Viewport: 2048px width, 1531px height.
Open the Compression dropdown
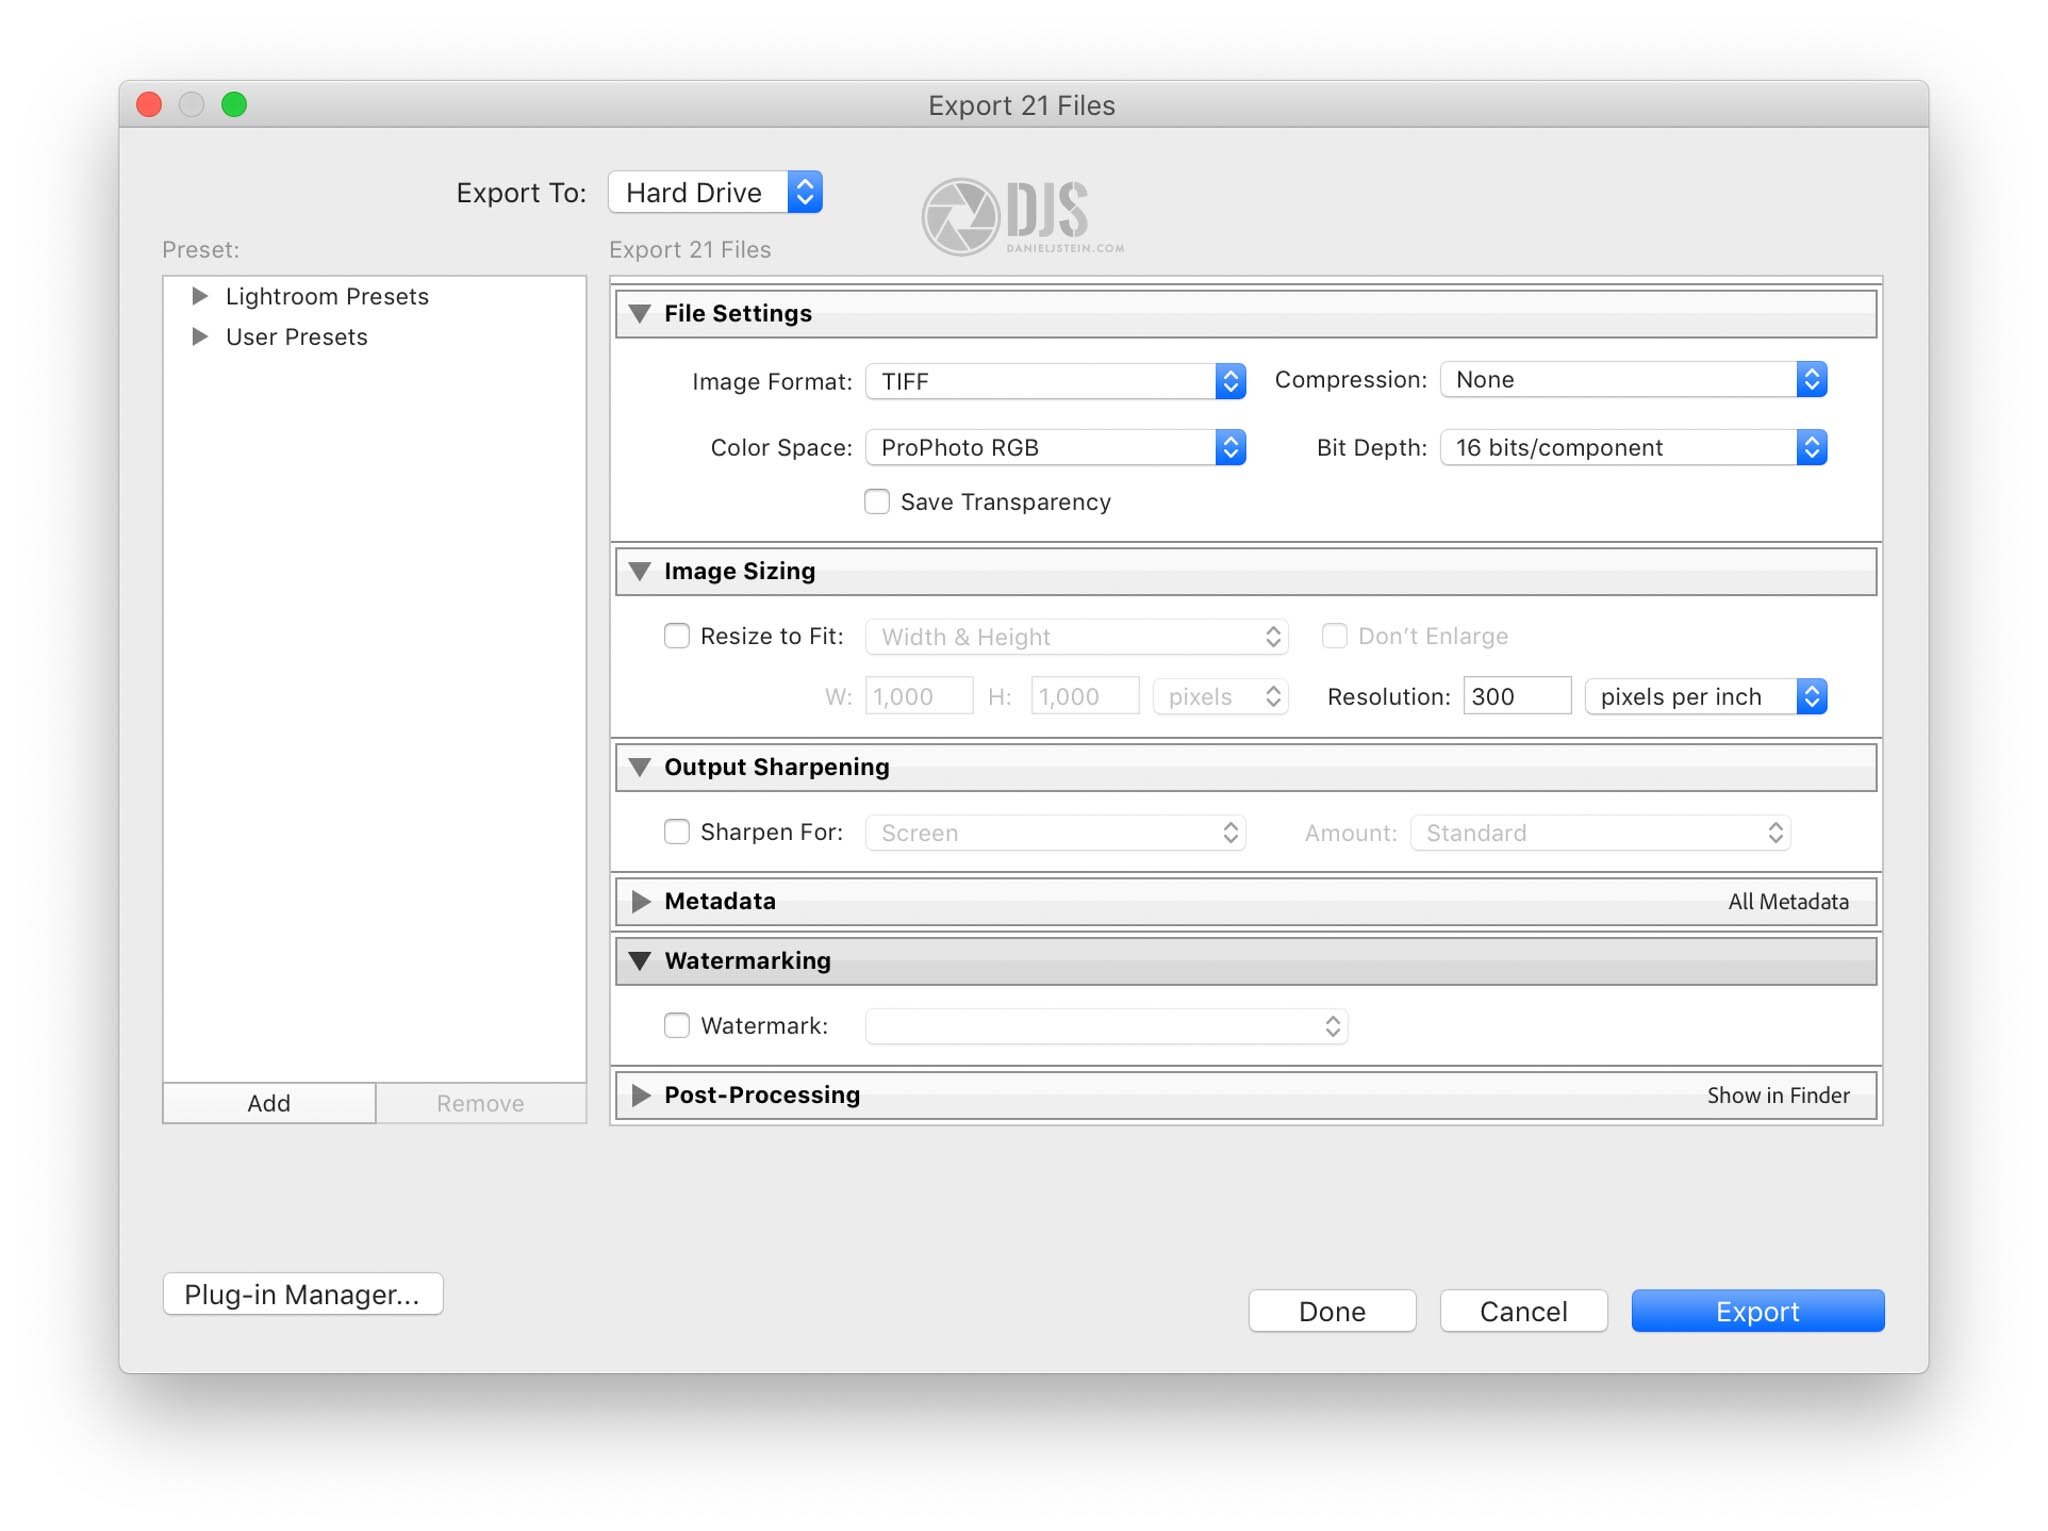click(1634, 379)
